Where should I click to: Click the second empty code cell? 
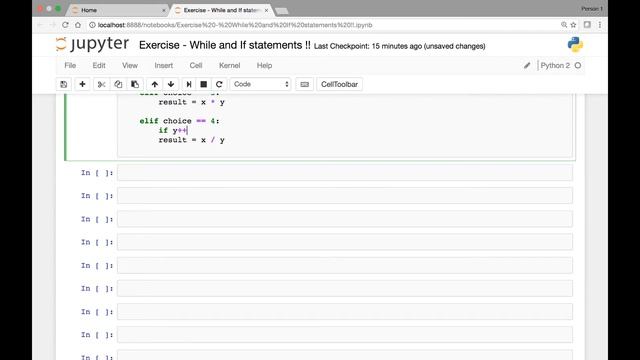345,196
